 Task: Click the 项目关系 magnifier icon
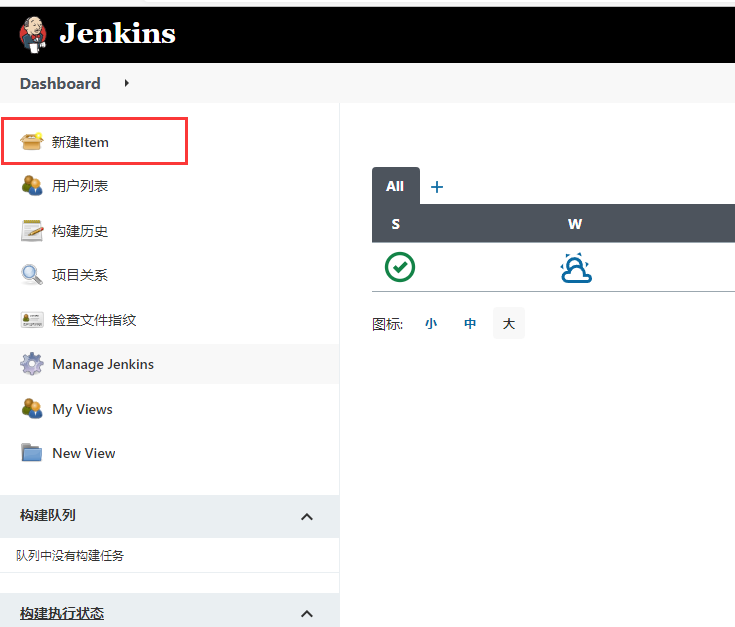point(31,275)
